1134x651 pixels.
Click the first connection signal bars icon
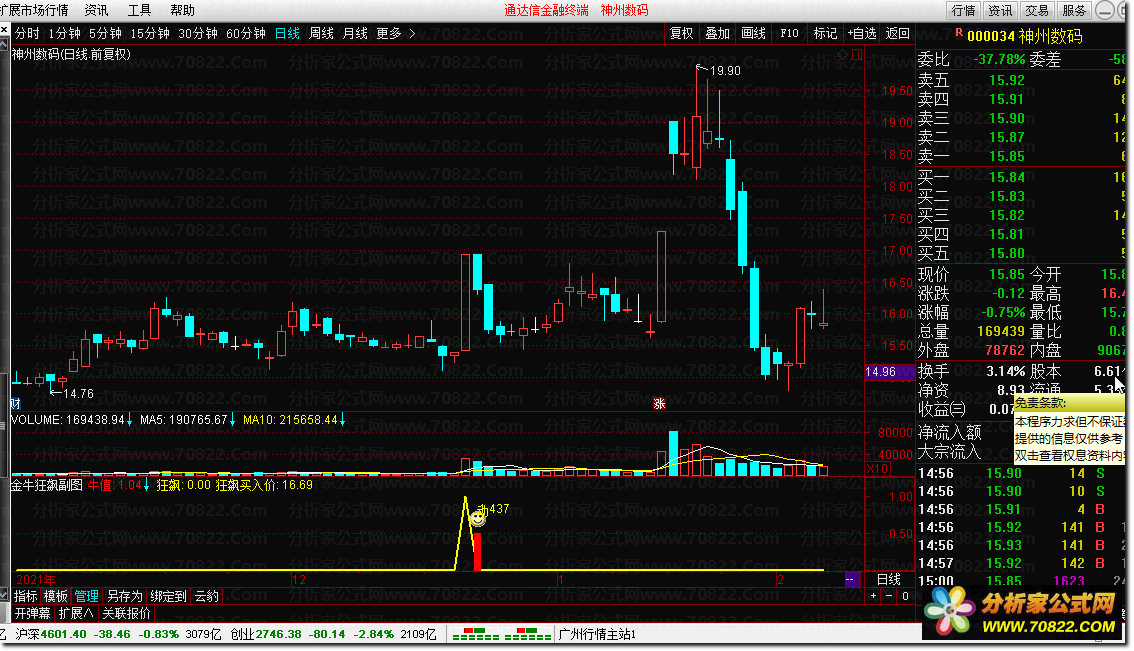pyautogui.click(x=475, y=634)
